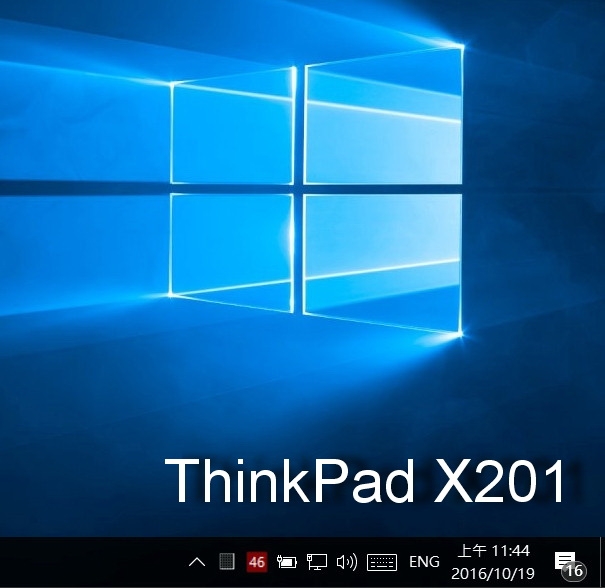Image resolution: width=605 pixels, height=588 pixels.
Task: Click the speaker volume icon
Action: [x=347, y=562]
